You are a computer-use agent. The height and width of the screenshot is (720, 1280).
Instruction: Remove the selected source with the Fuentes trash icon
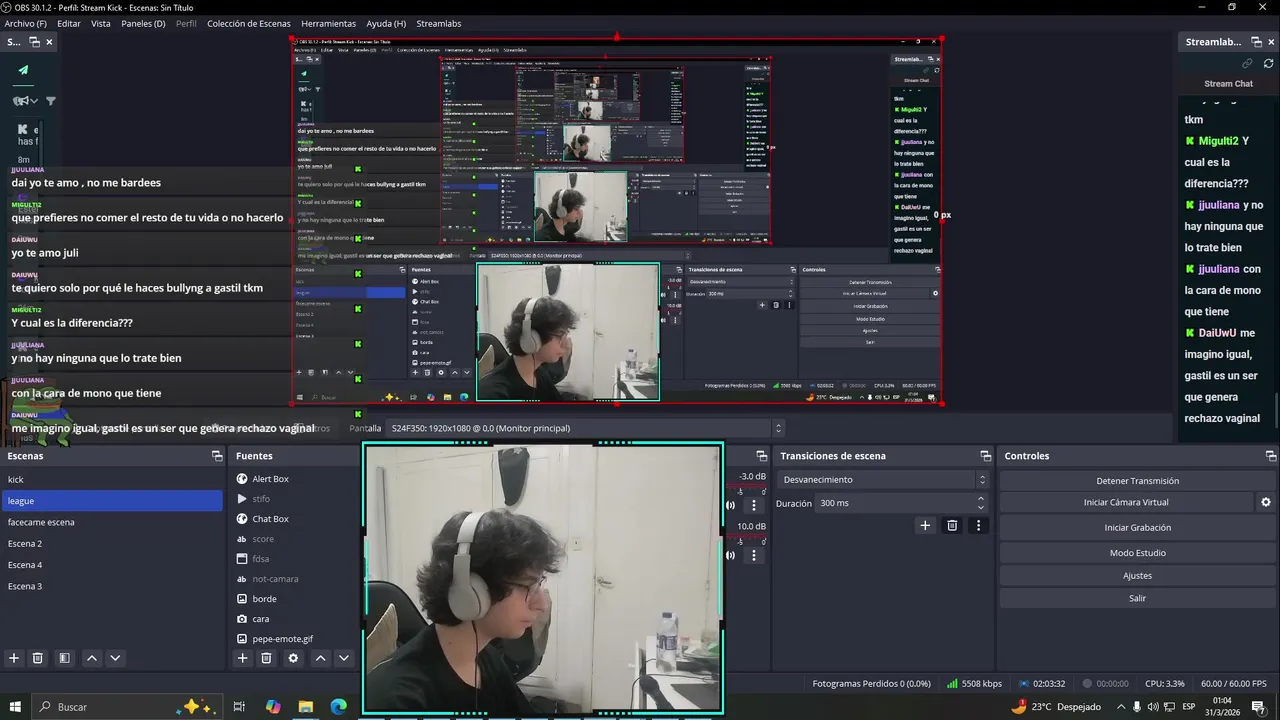click(266, 658)
